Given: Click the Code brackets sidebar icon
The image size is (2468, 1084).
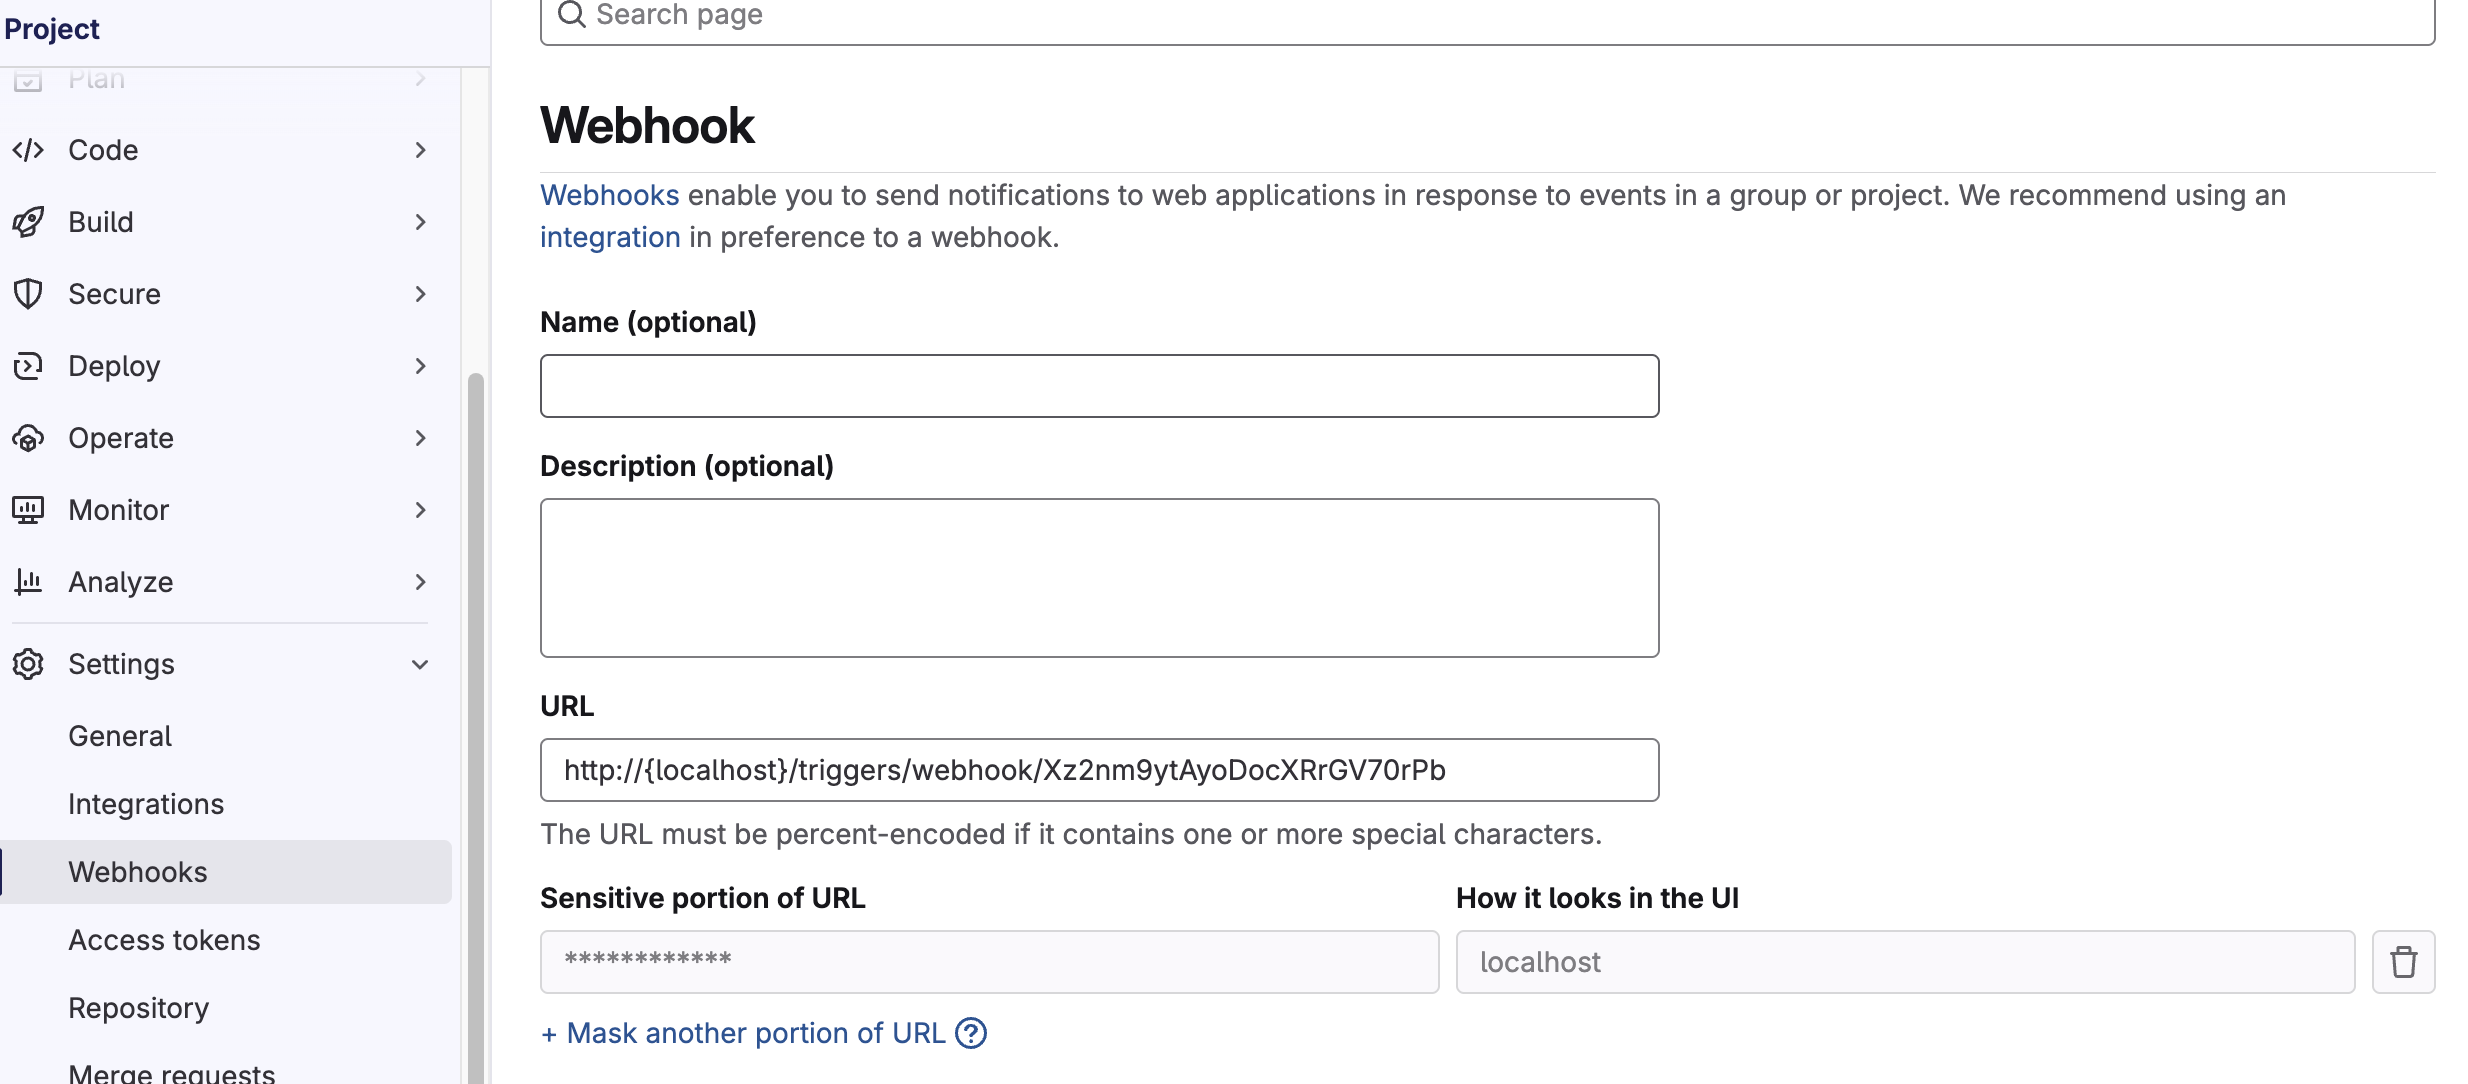Looking at the screenshot, I should tap(28, 150).
